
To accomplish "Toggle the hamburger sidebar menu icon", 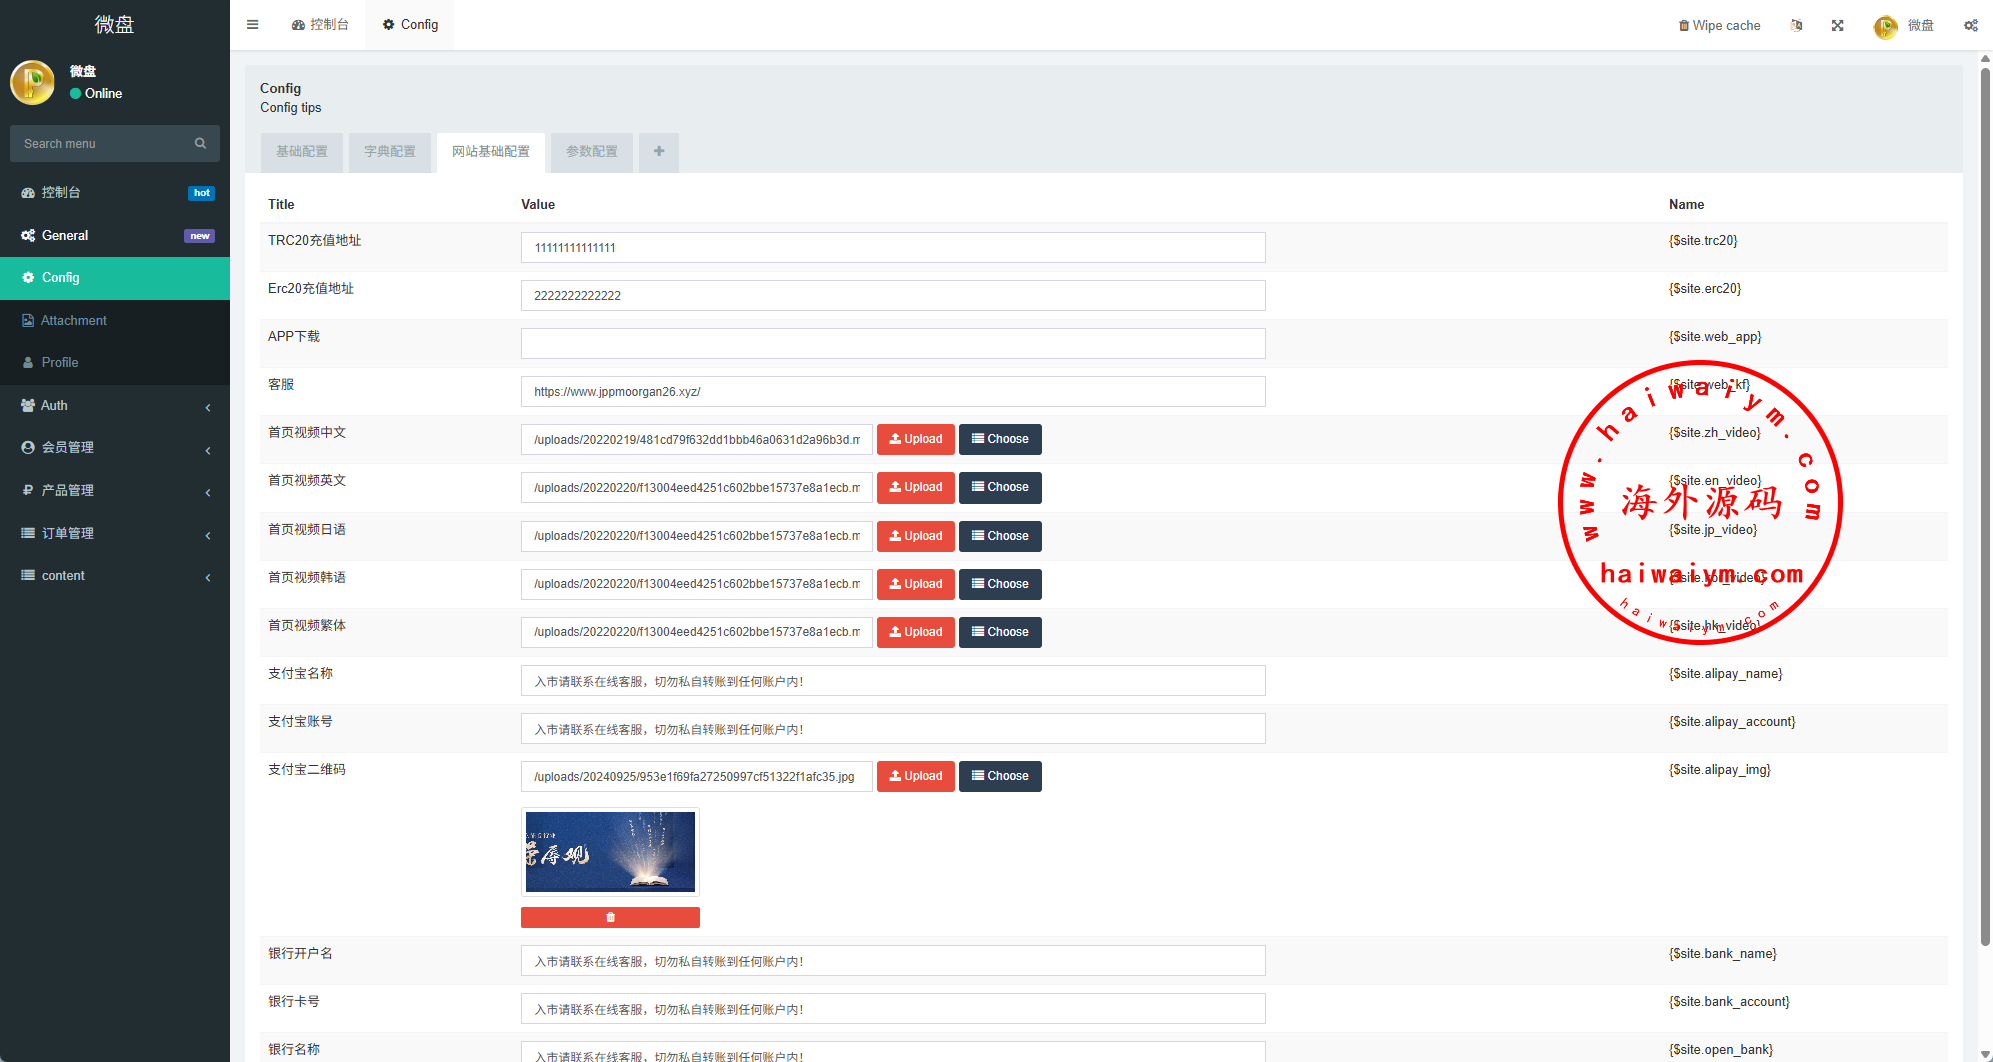I will [253, 25].
